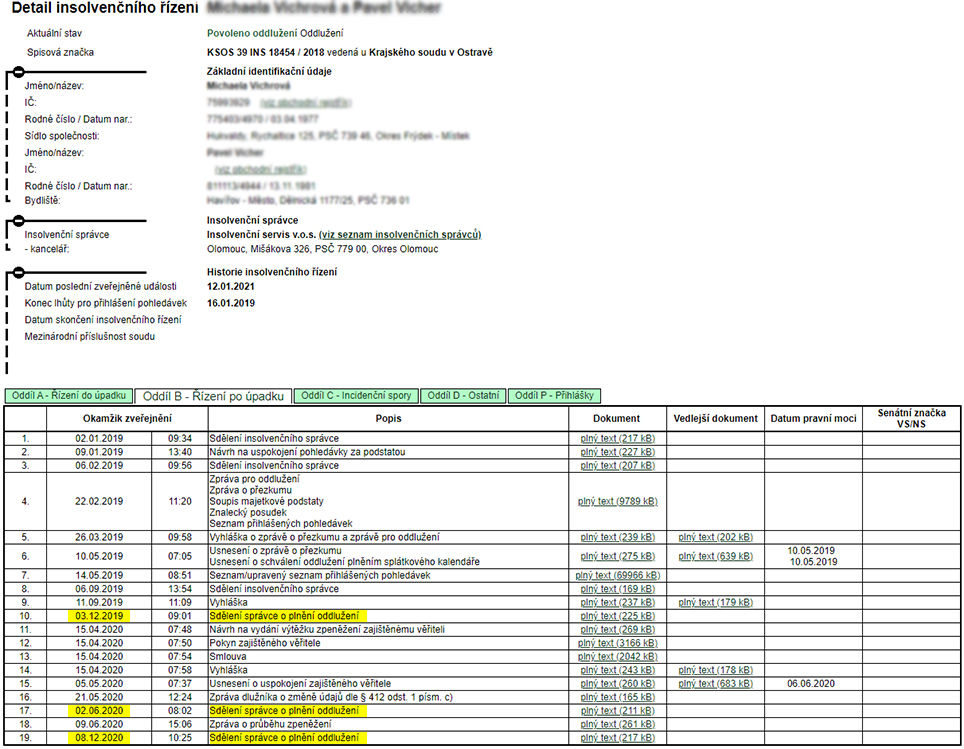
Task: Go to the Oddíl D - Ostatní tab
Action: point(464,395)
